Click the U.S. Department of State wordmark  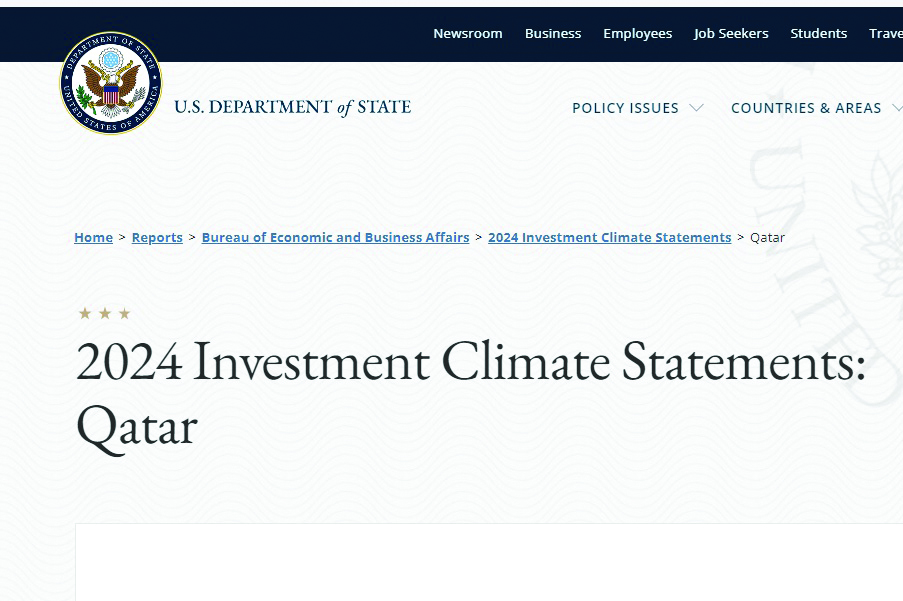292,107
